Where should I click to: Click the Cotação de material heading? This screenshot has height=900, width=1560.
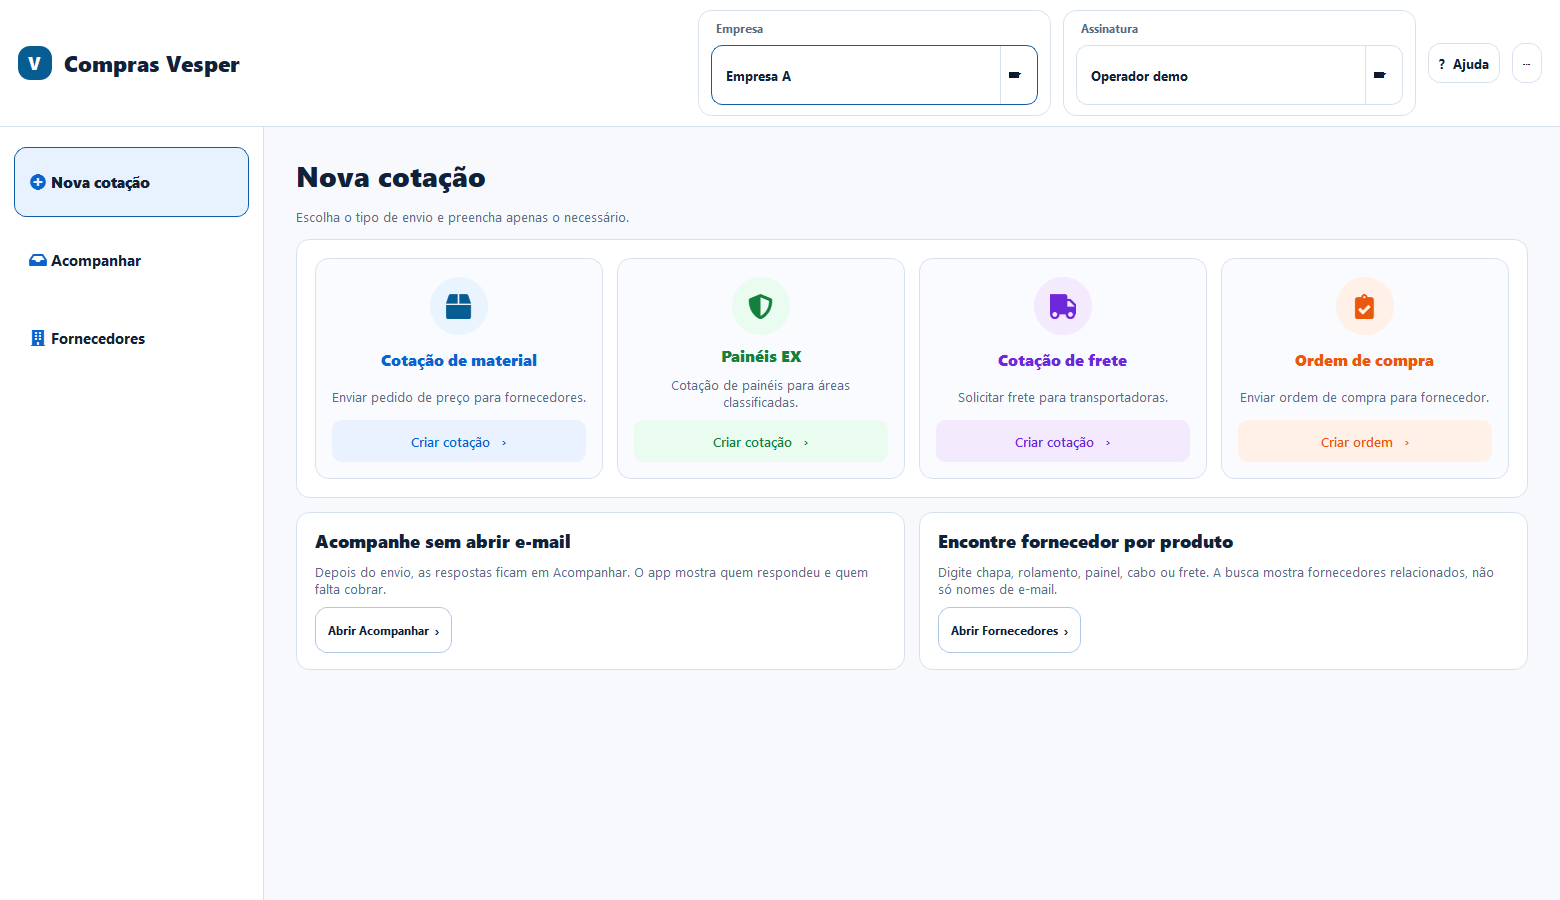pyautogui.click(x=459, y=360)
